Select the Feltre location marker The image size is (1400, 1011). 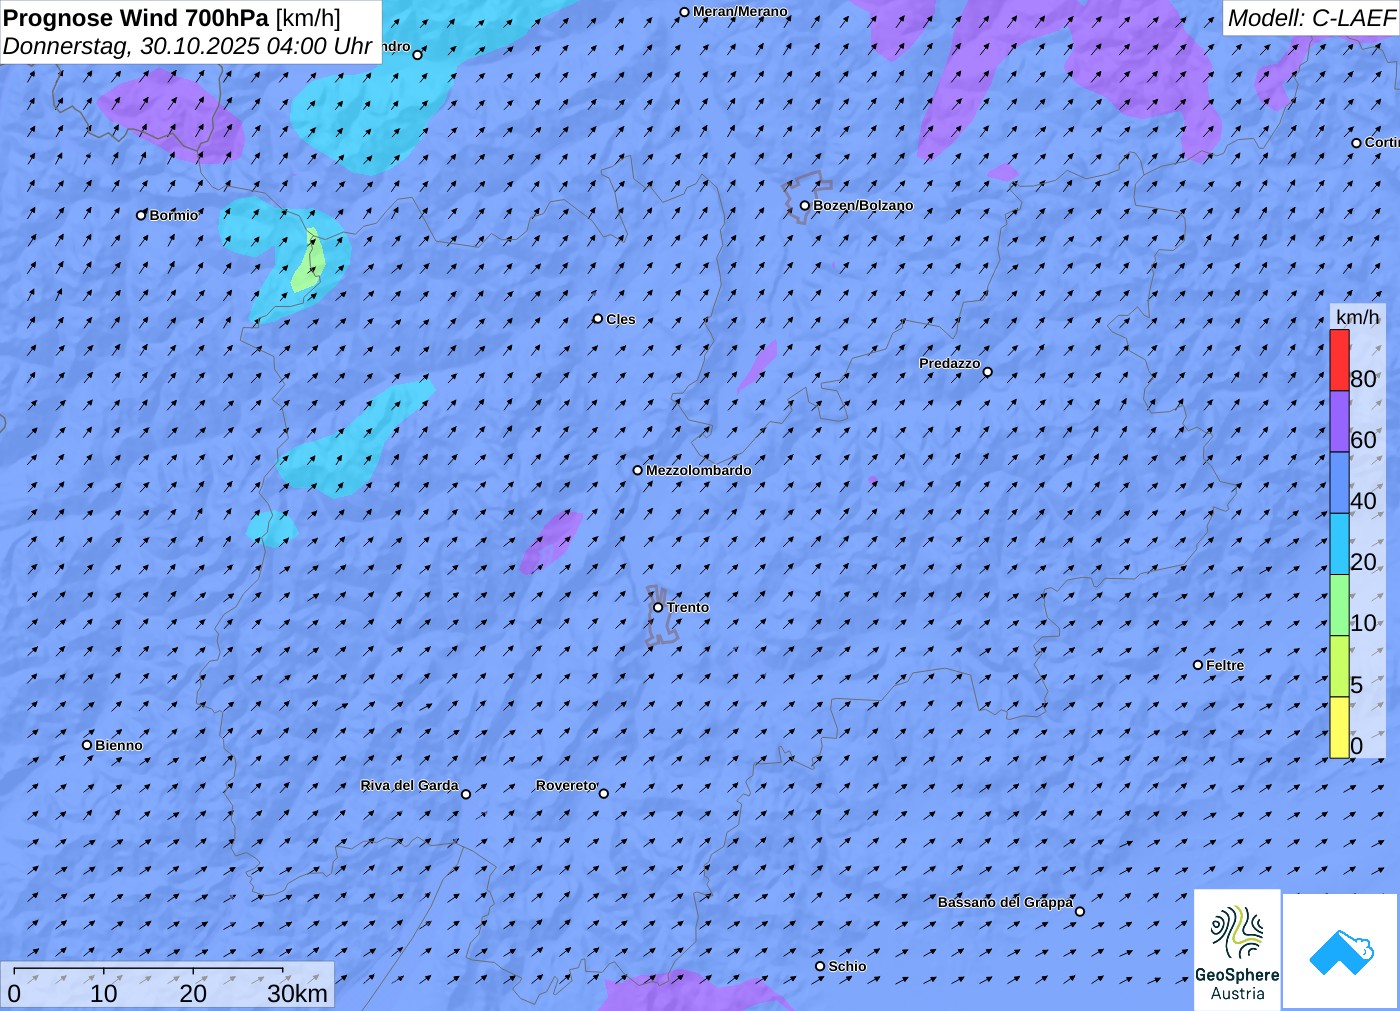coord(1198,665)
